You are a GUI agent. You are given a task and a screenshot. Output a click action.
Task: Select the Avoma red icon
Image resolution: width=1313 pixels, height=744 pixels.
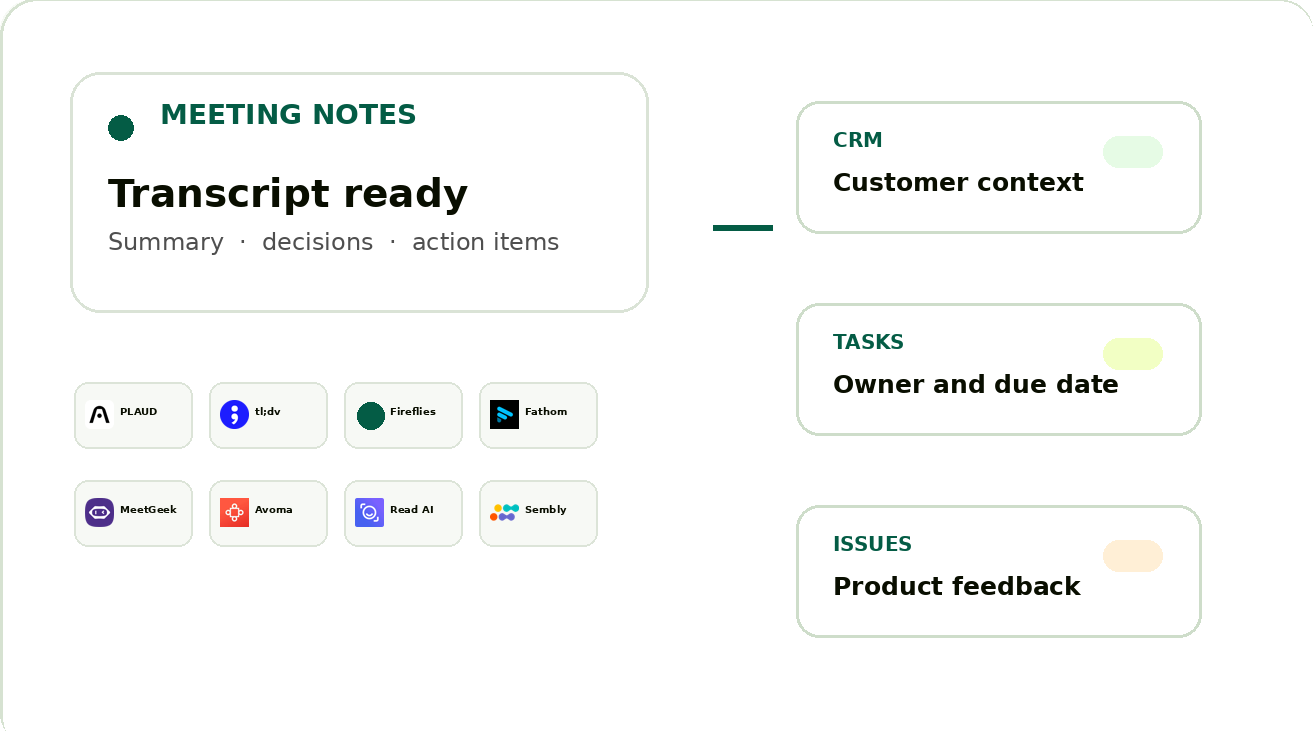[x=234, y=513]
